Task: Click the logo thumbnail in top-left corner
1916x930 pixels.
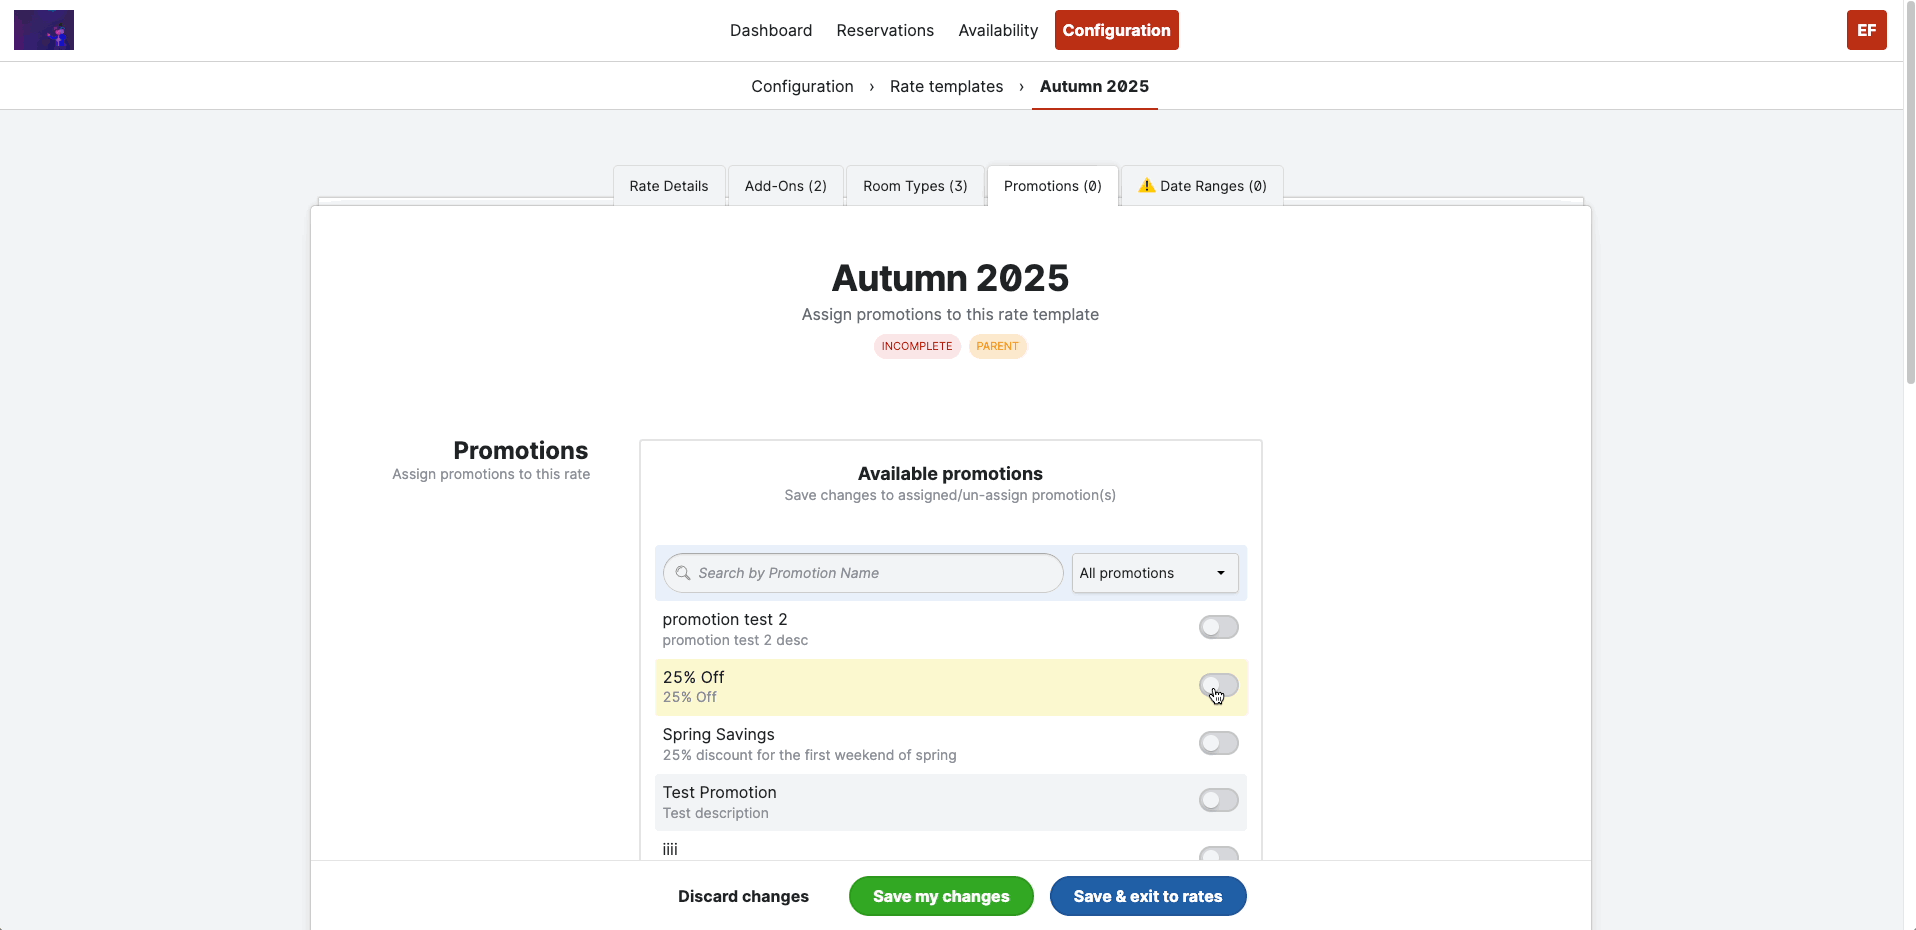Action: tap(44, 30)
